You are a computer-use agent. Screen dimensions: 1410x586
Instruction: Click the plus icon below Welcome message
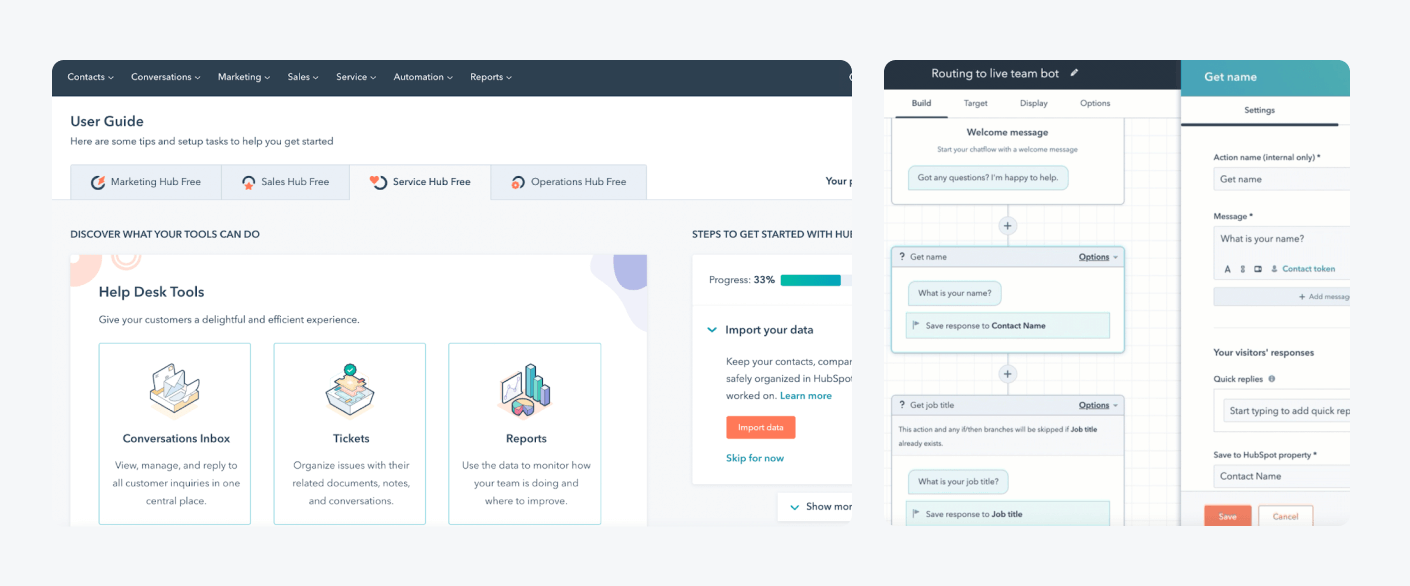pyautogui.click(x=1007, y=225)
